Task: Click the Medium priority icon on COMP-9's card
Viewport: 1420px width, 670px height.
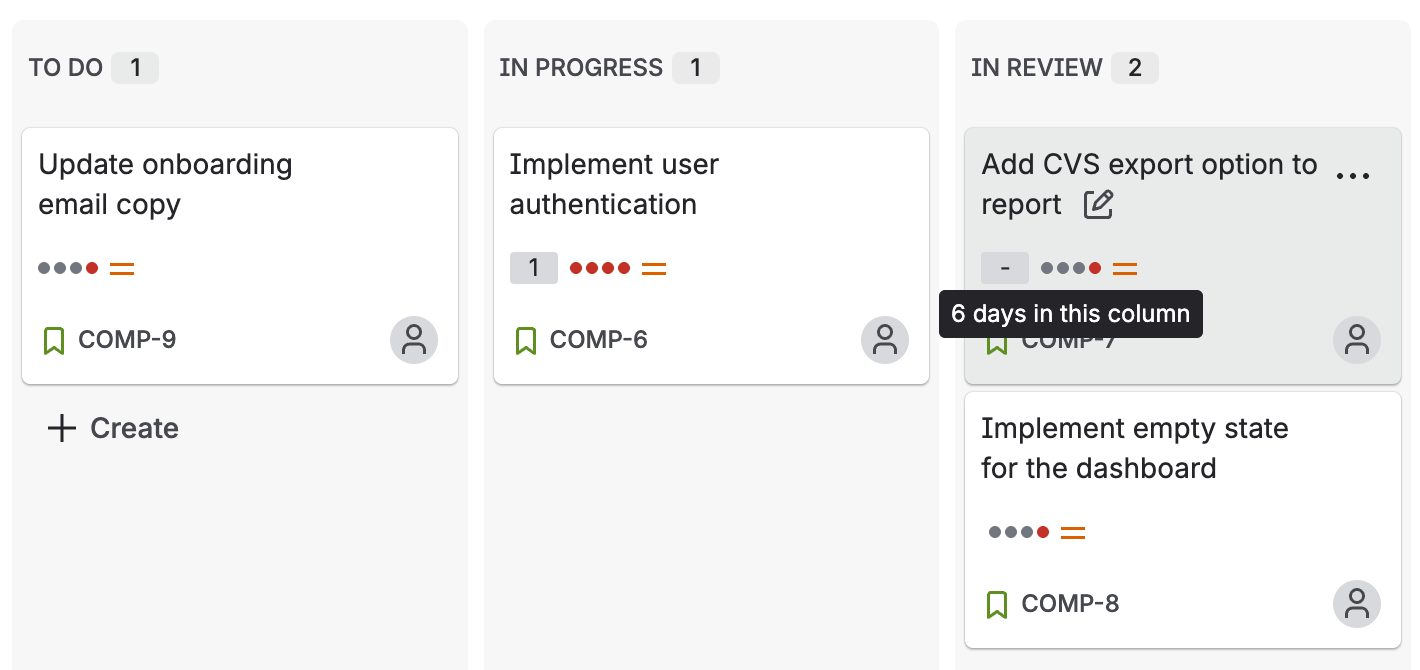Action: coord(119,267)
